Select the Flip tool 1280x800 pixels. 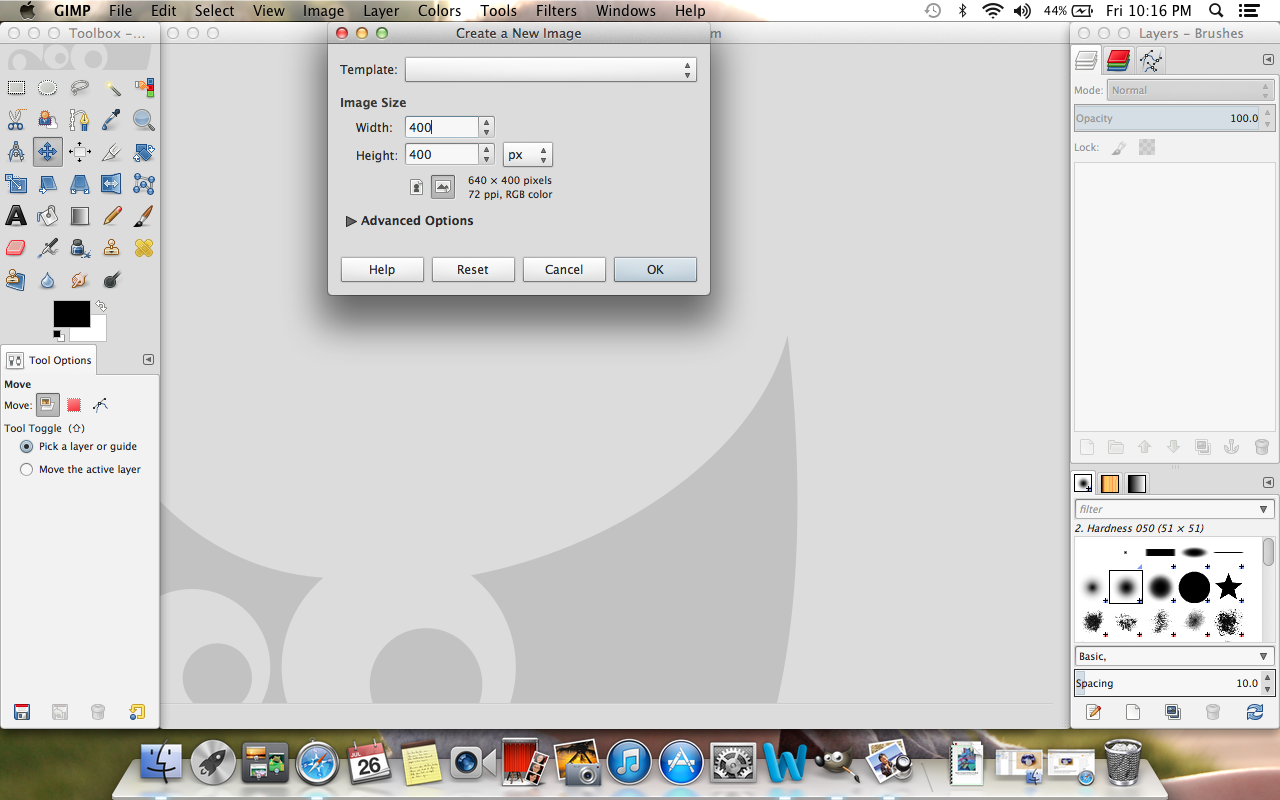click(112, 184)
